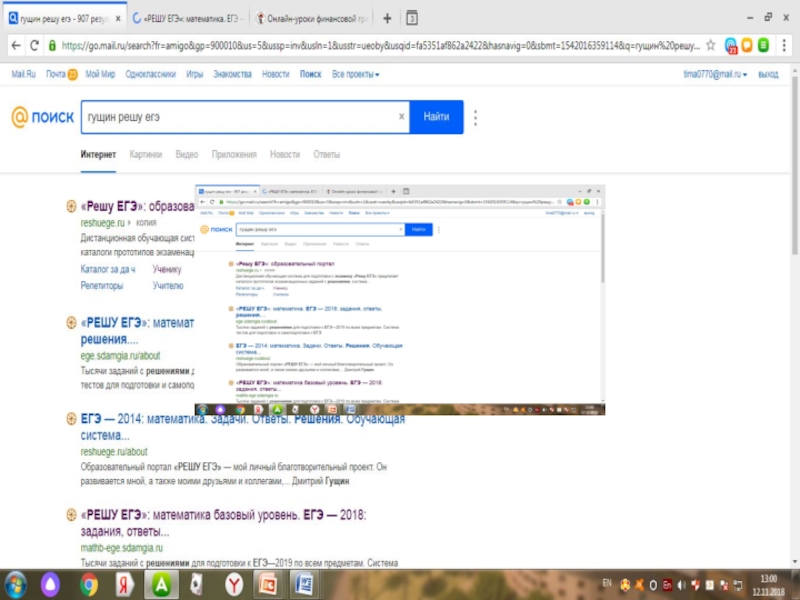Open Alice assistant purple taskbar icon
Image resolution: width=800 pixels, height=600 pixels.
tap(50, 585)
